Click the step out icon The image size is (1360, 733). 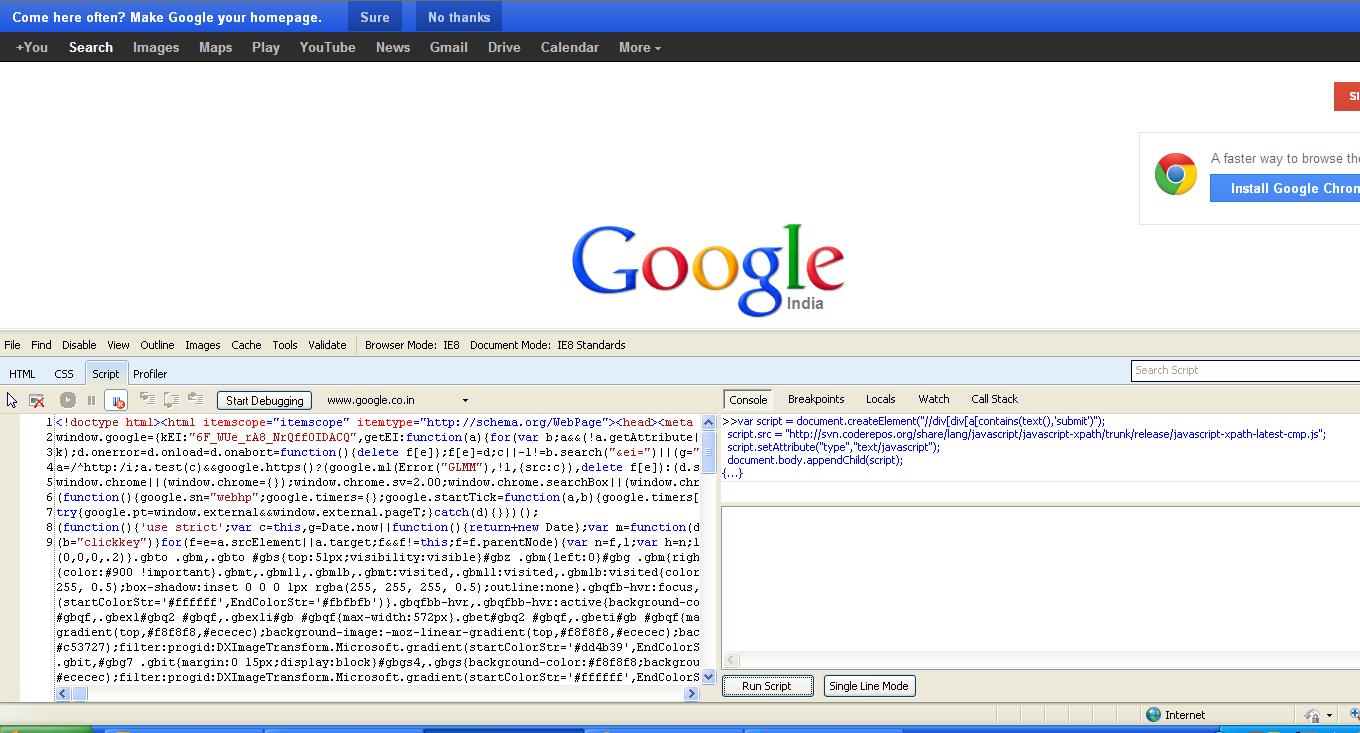[195, 399]
